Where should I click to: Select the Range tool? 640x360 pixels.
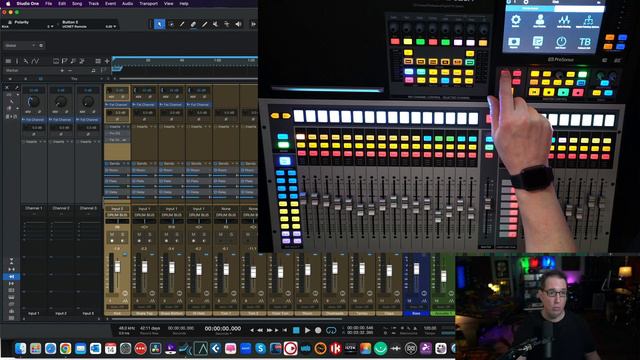pos(171,24)
